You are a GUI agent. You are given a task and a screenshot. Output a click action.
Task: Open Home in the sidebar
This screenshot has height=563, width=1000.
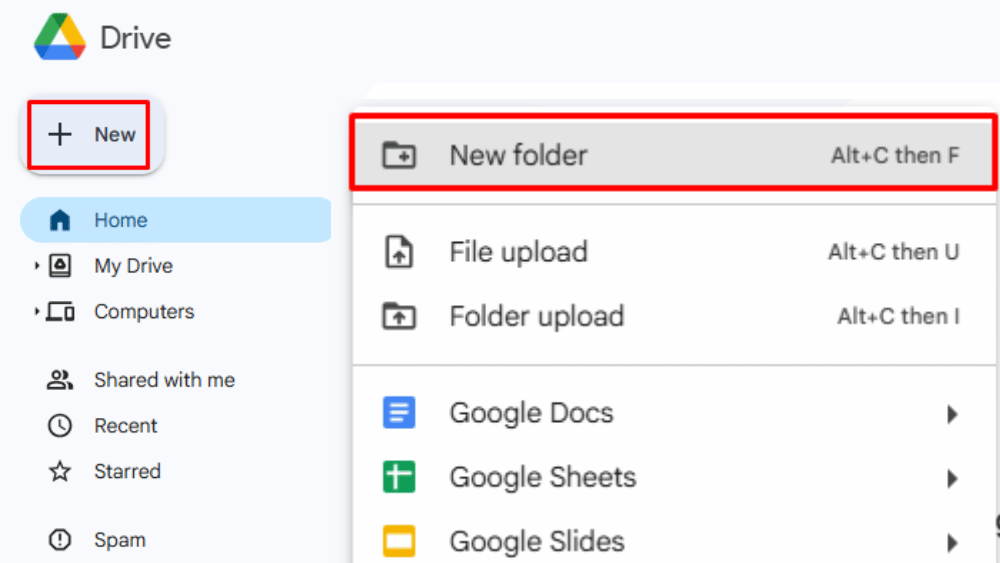coord(176,220)
